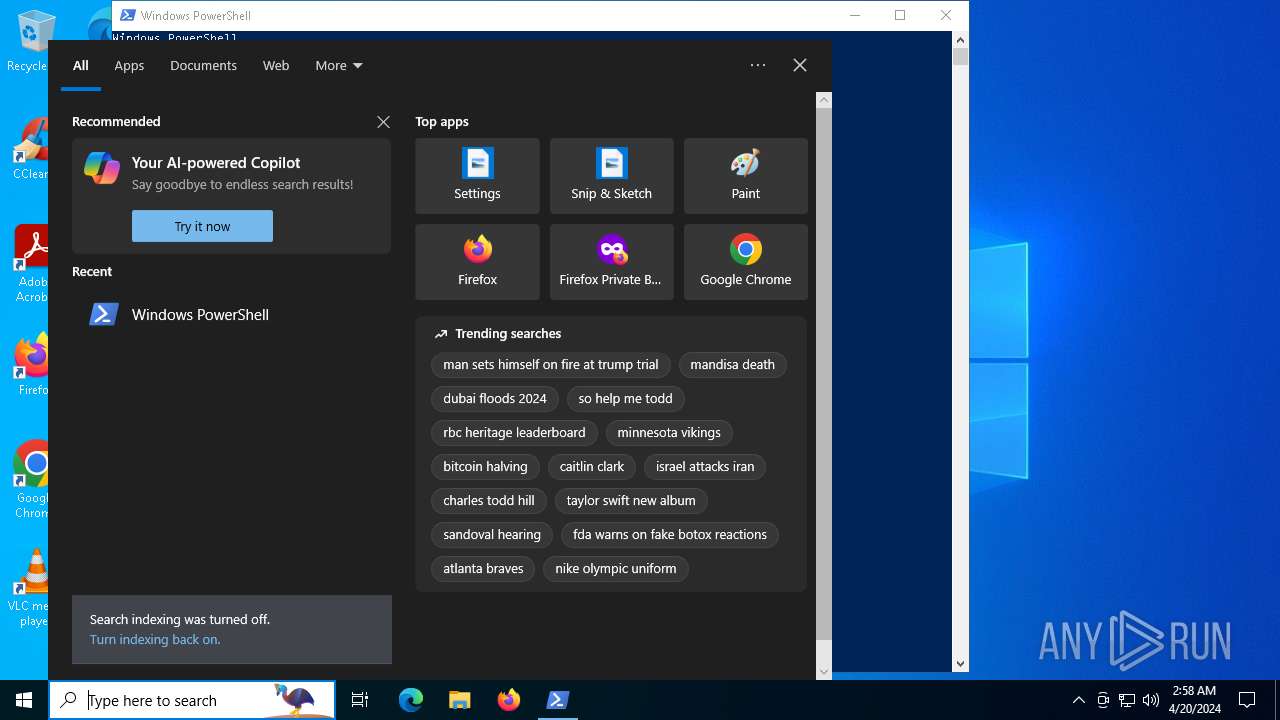Select 'sandoval hearing' trending chip
Image resolution: width=1280 pixels, height=720 pixels.
pos(492,535)
